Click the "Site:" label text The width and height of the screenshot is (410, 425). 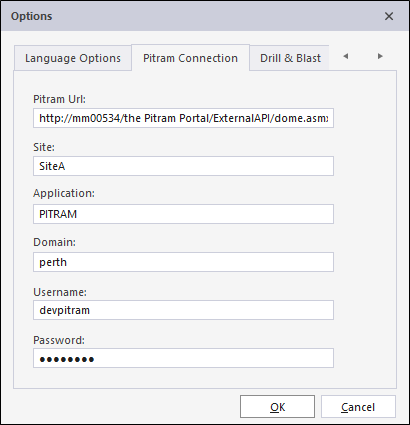click(x=44, y=147)
